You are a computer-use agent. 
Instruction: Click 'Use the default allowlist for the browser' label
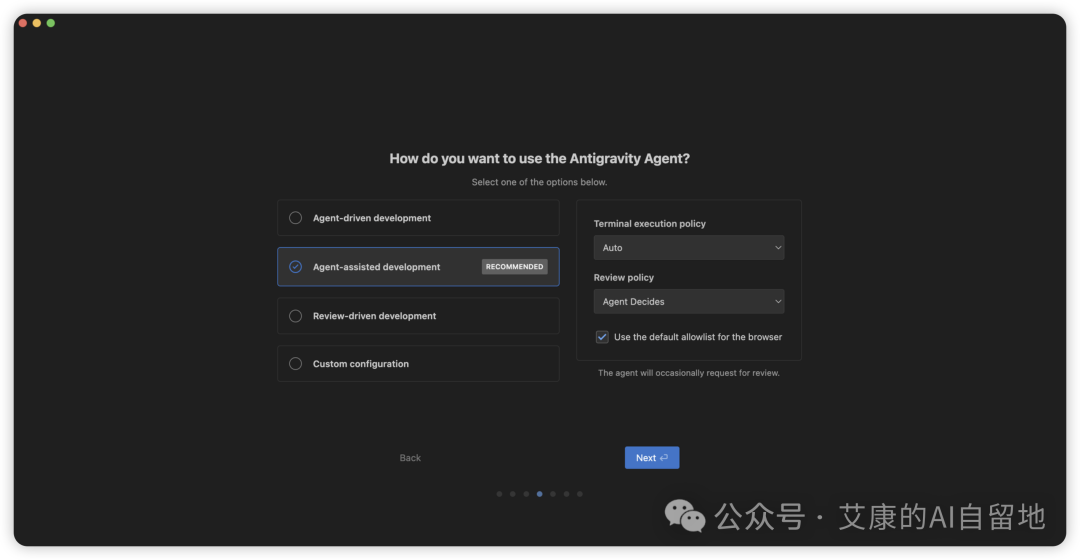(x=698, y=337)
